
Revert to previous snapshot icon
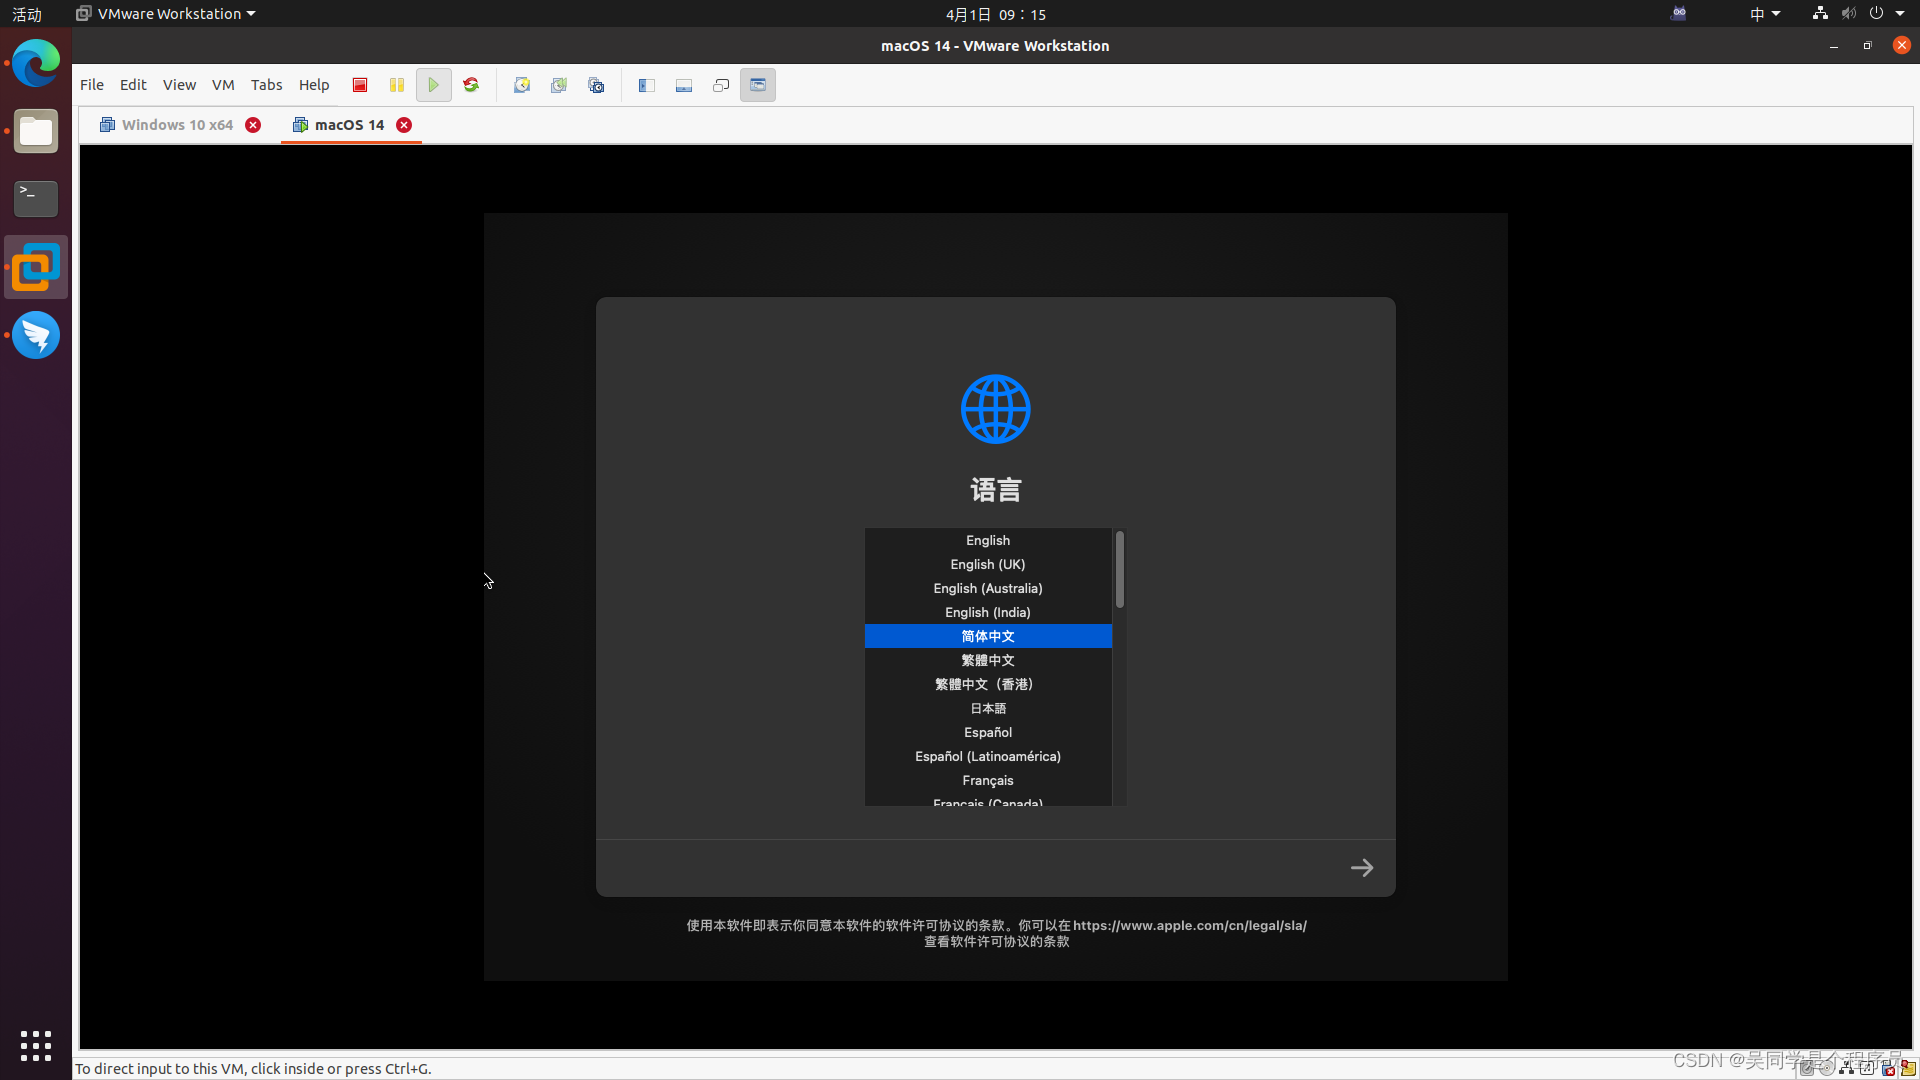click(559, 85)
